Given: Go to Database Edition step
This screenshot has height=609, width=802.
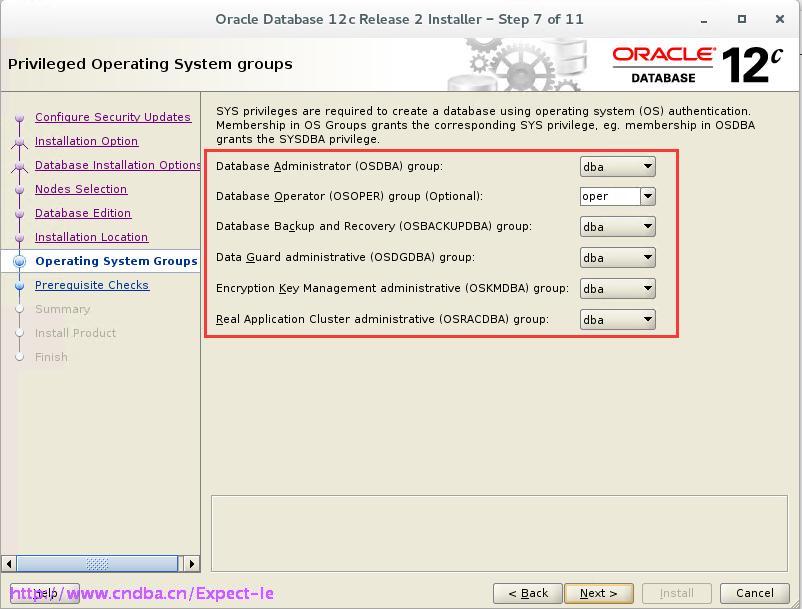Looking at the screenshot, I should tap(83, 213).
